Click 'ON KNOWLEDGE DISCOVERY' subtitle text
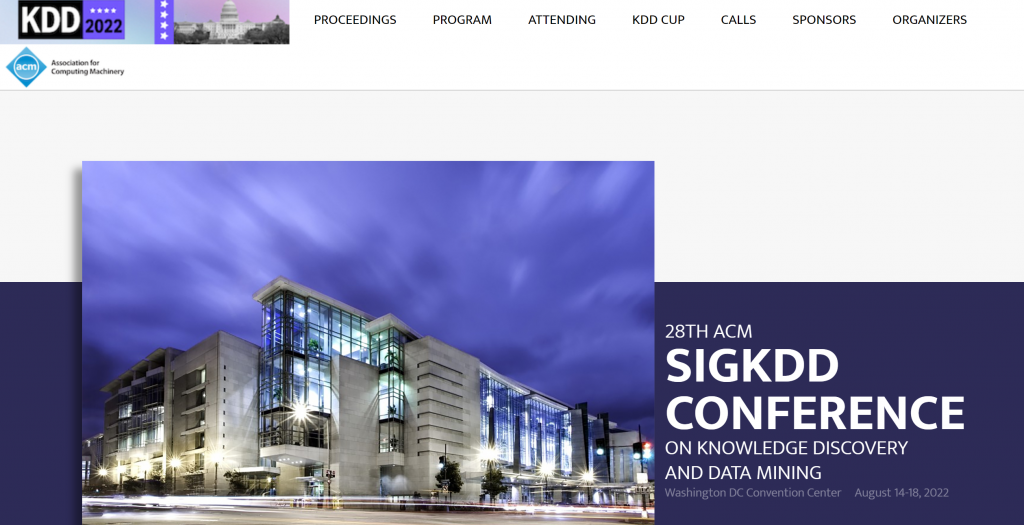This screenshot has height=525, width=1024. pos(786,448)
